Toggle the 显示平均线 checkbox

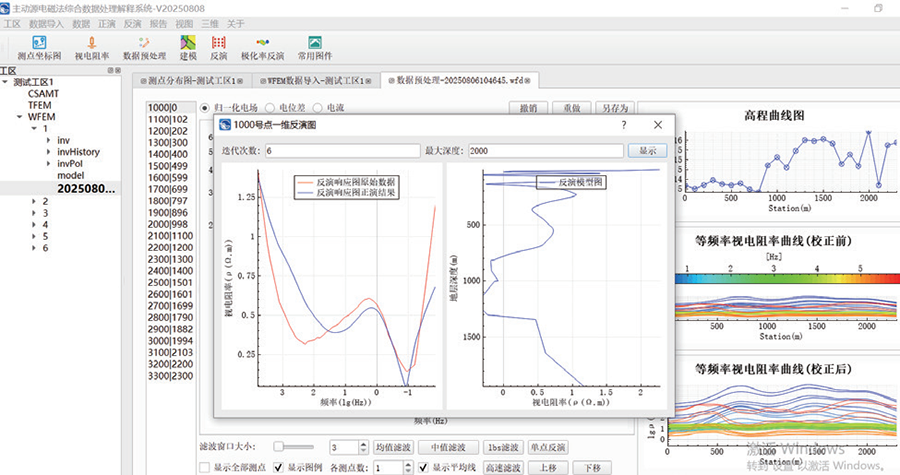[424, 467]
